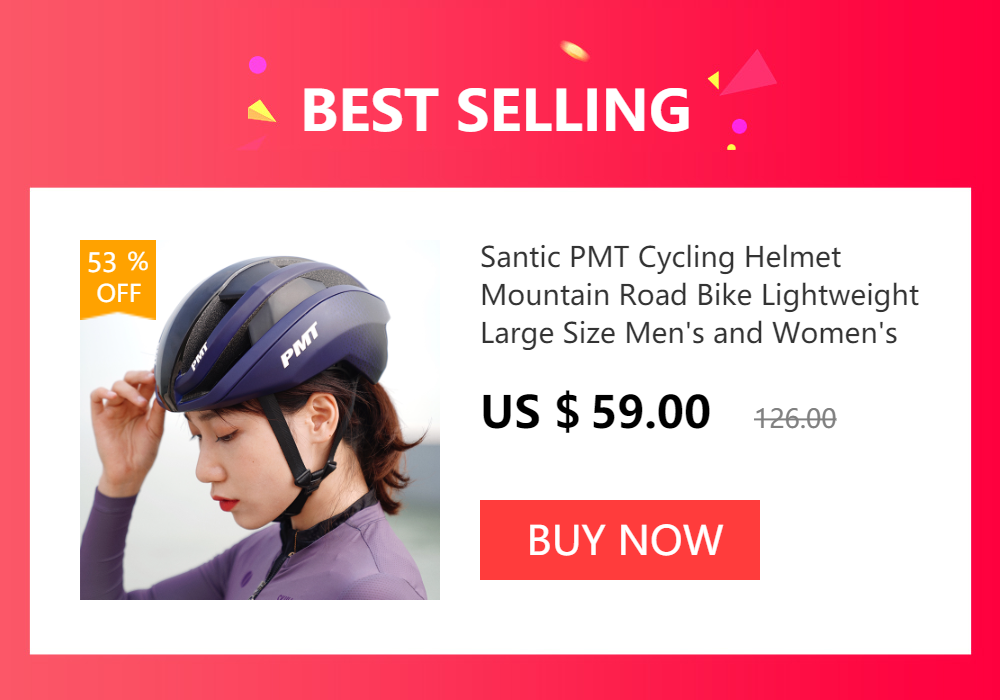
Task: Click the orange streak confetti above heading
Action: point(574,50)
